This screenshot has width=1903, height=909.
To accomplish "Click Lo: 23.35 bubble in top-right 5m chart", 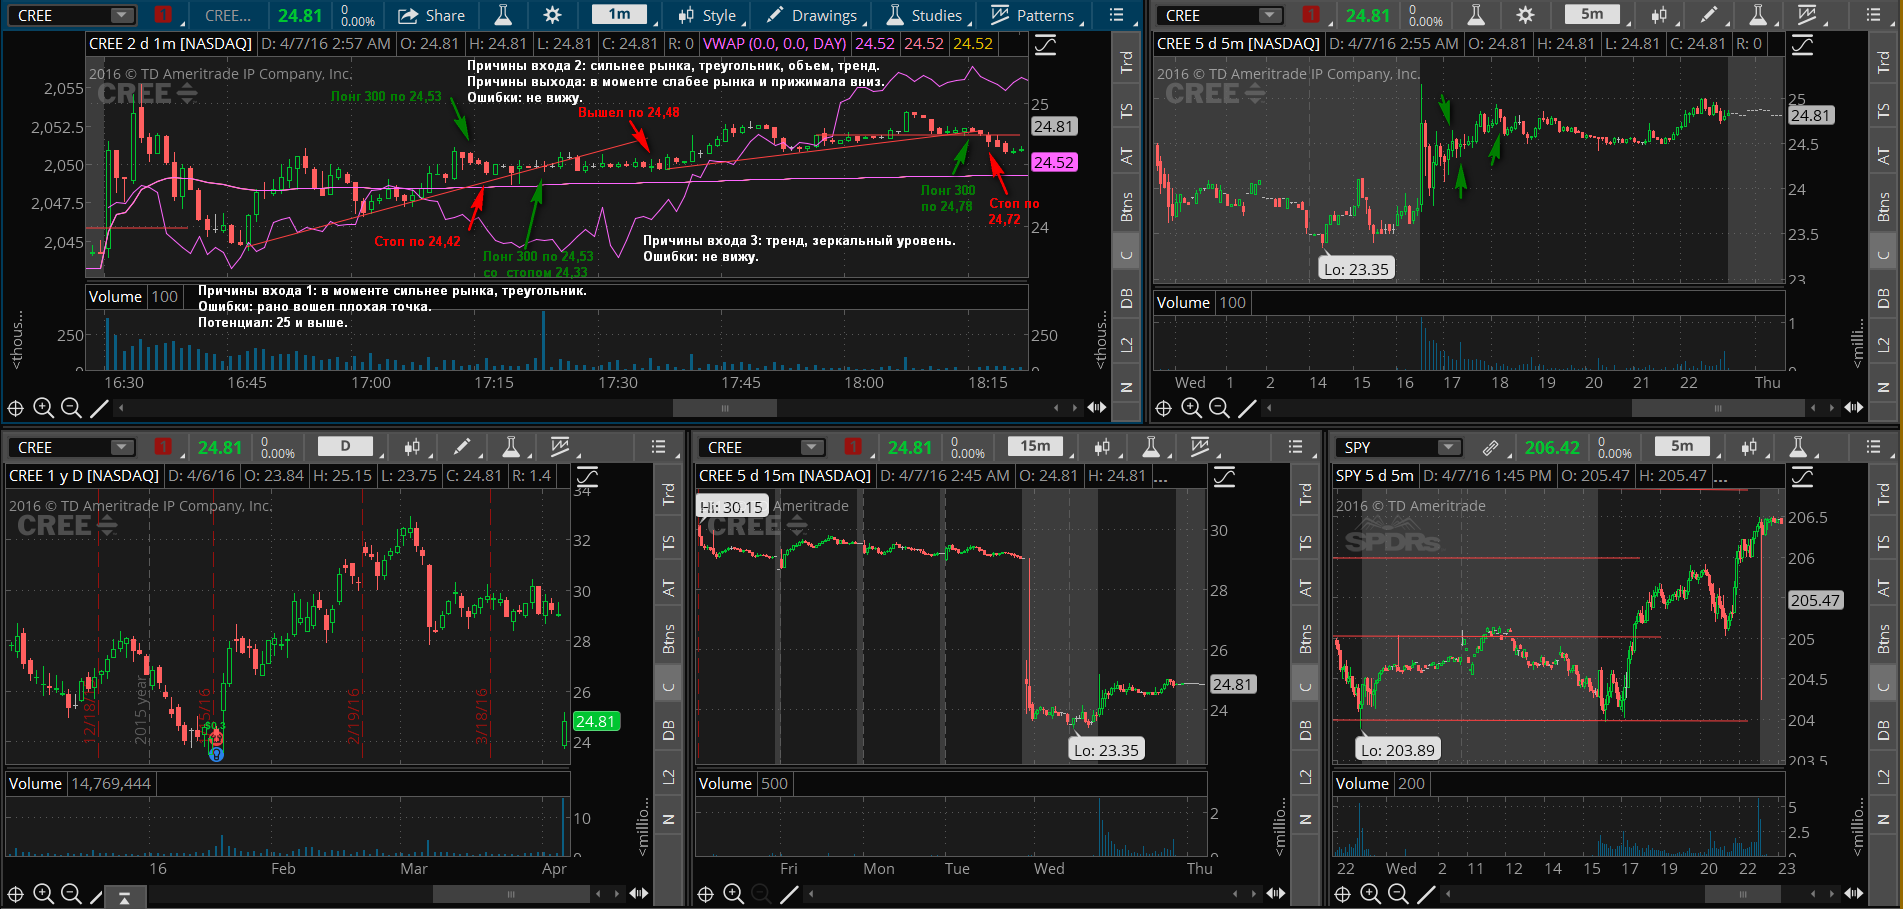I will [x=1356, y=269].
